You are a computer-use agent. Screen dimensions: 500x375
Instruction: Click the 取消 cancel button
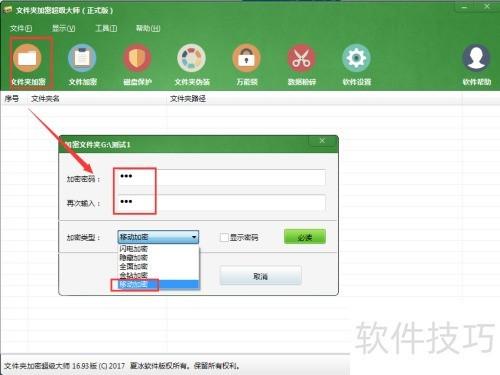click(x=261, y=276)
